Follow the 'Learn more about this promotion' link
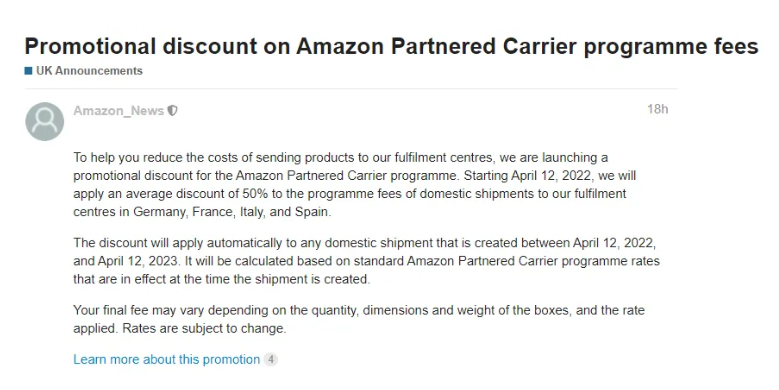Screen dimensions: 779x390 tap(166, 359)
